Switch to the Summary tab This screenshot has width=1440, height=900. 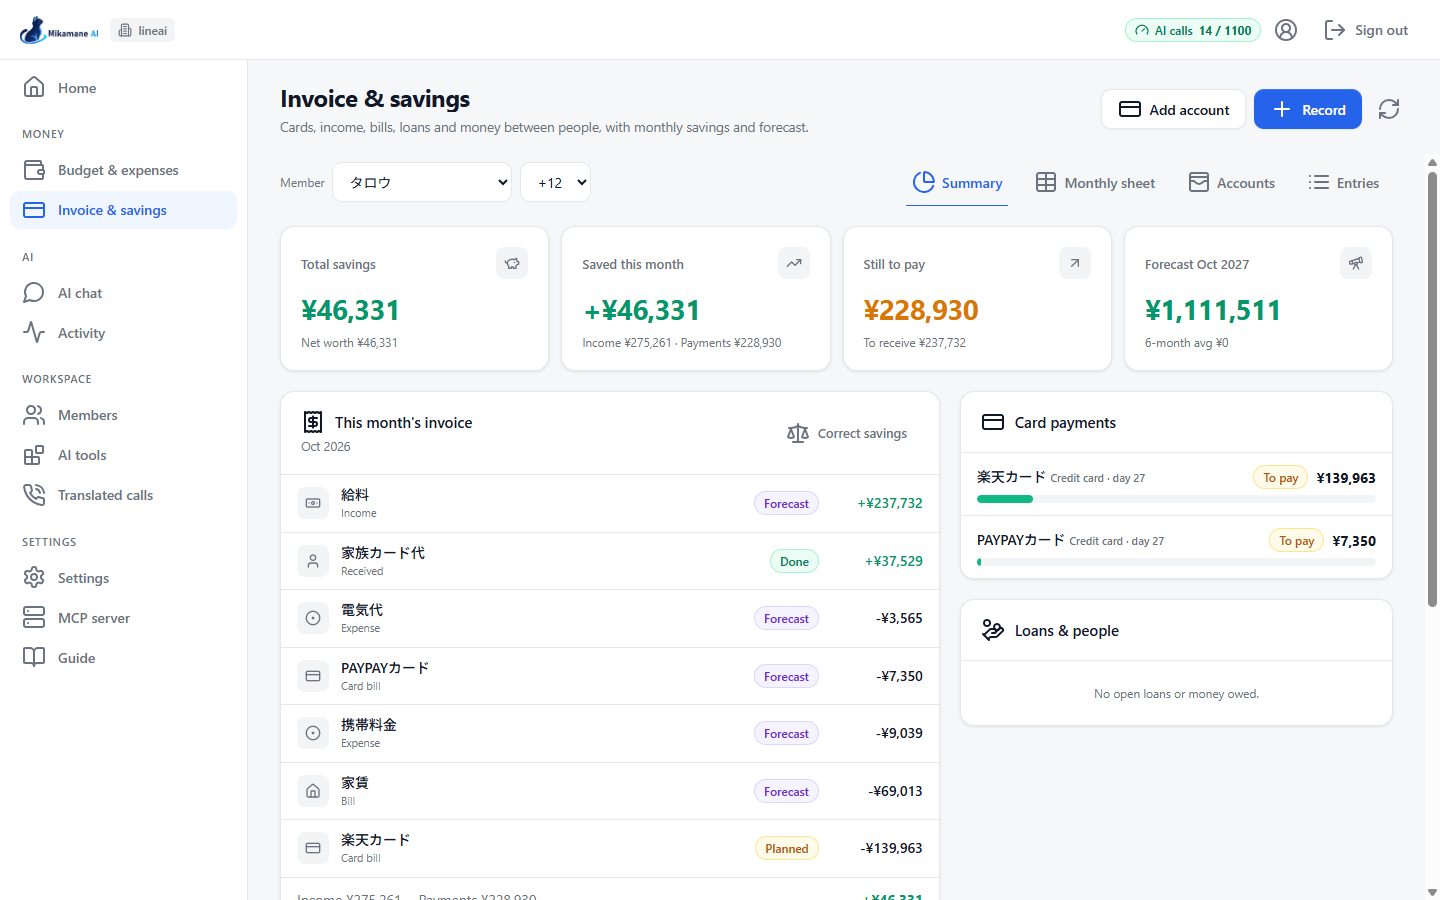point(957,183)
